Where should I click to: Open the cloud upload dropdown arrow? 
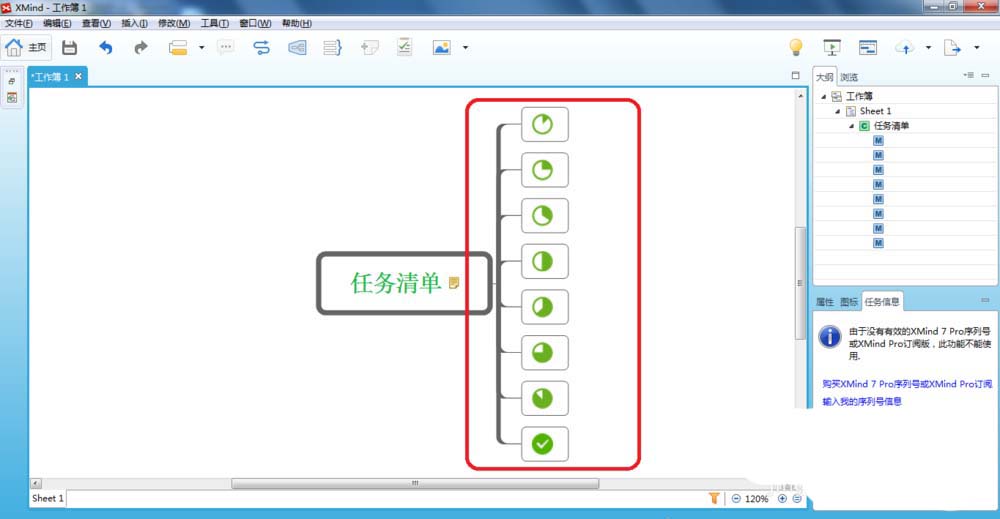click(x=929, y=47)
